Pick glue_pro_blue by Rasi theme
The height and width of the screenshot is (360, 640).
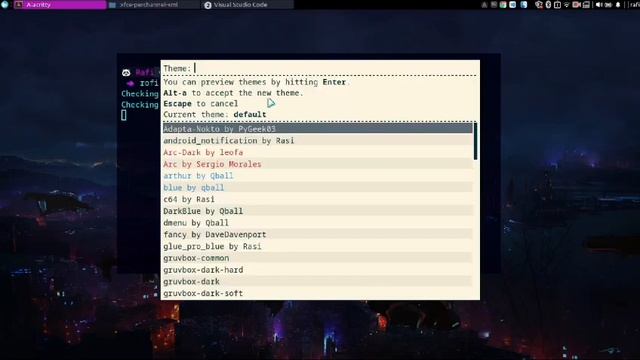coord(318,247)
